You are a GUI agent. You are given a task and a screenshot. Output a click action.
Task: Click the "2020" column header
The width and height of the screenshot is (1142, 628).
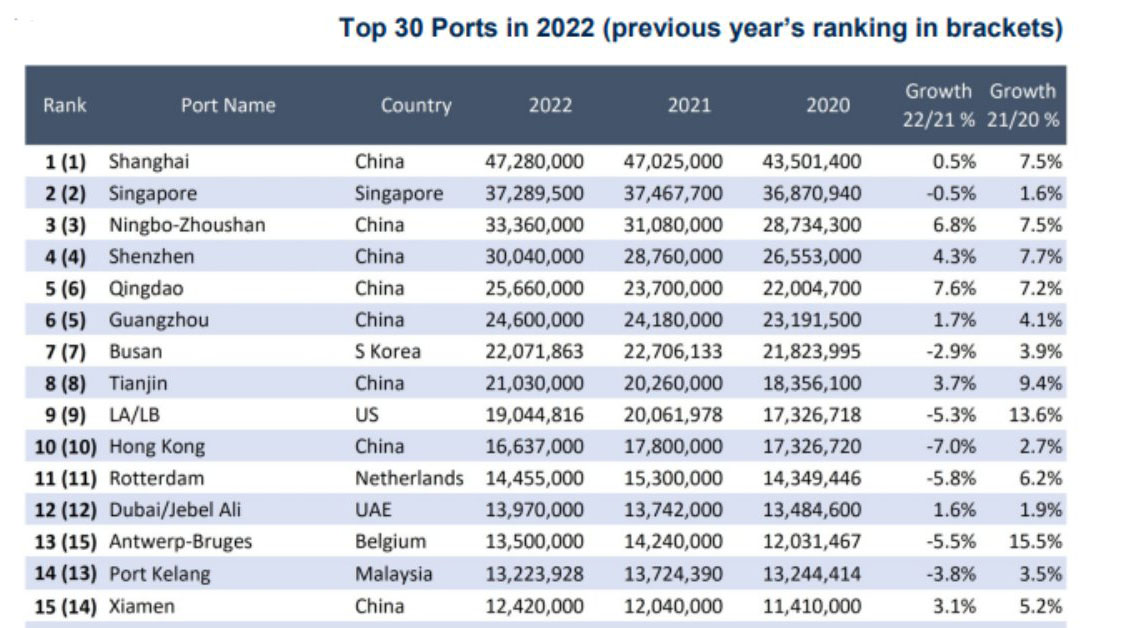pyautogui.click(x=827, y=106)
